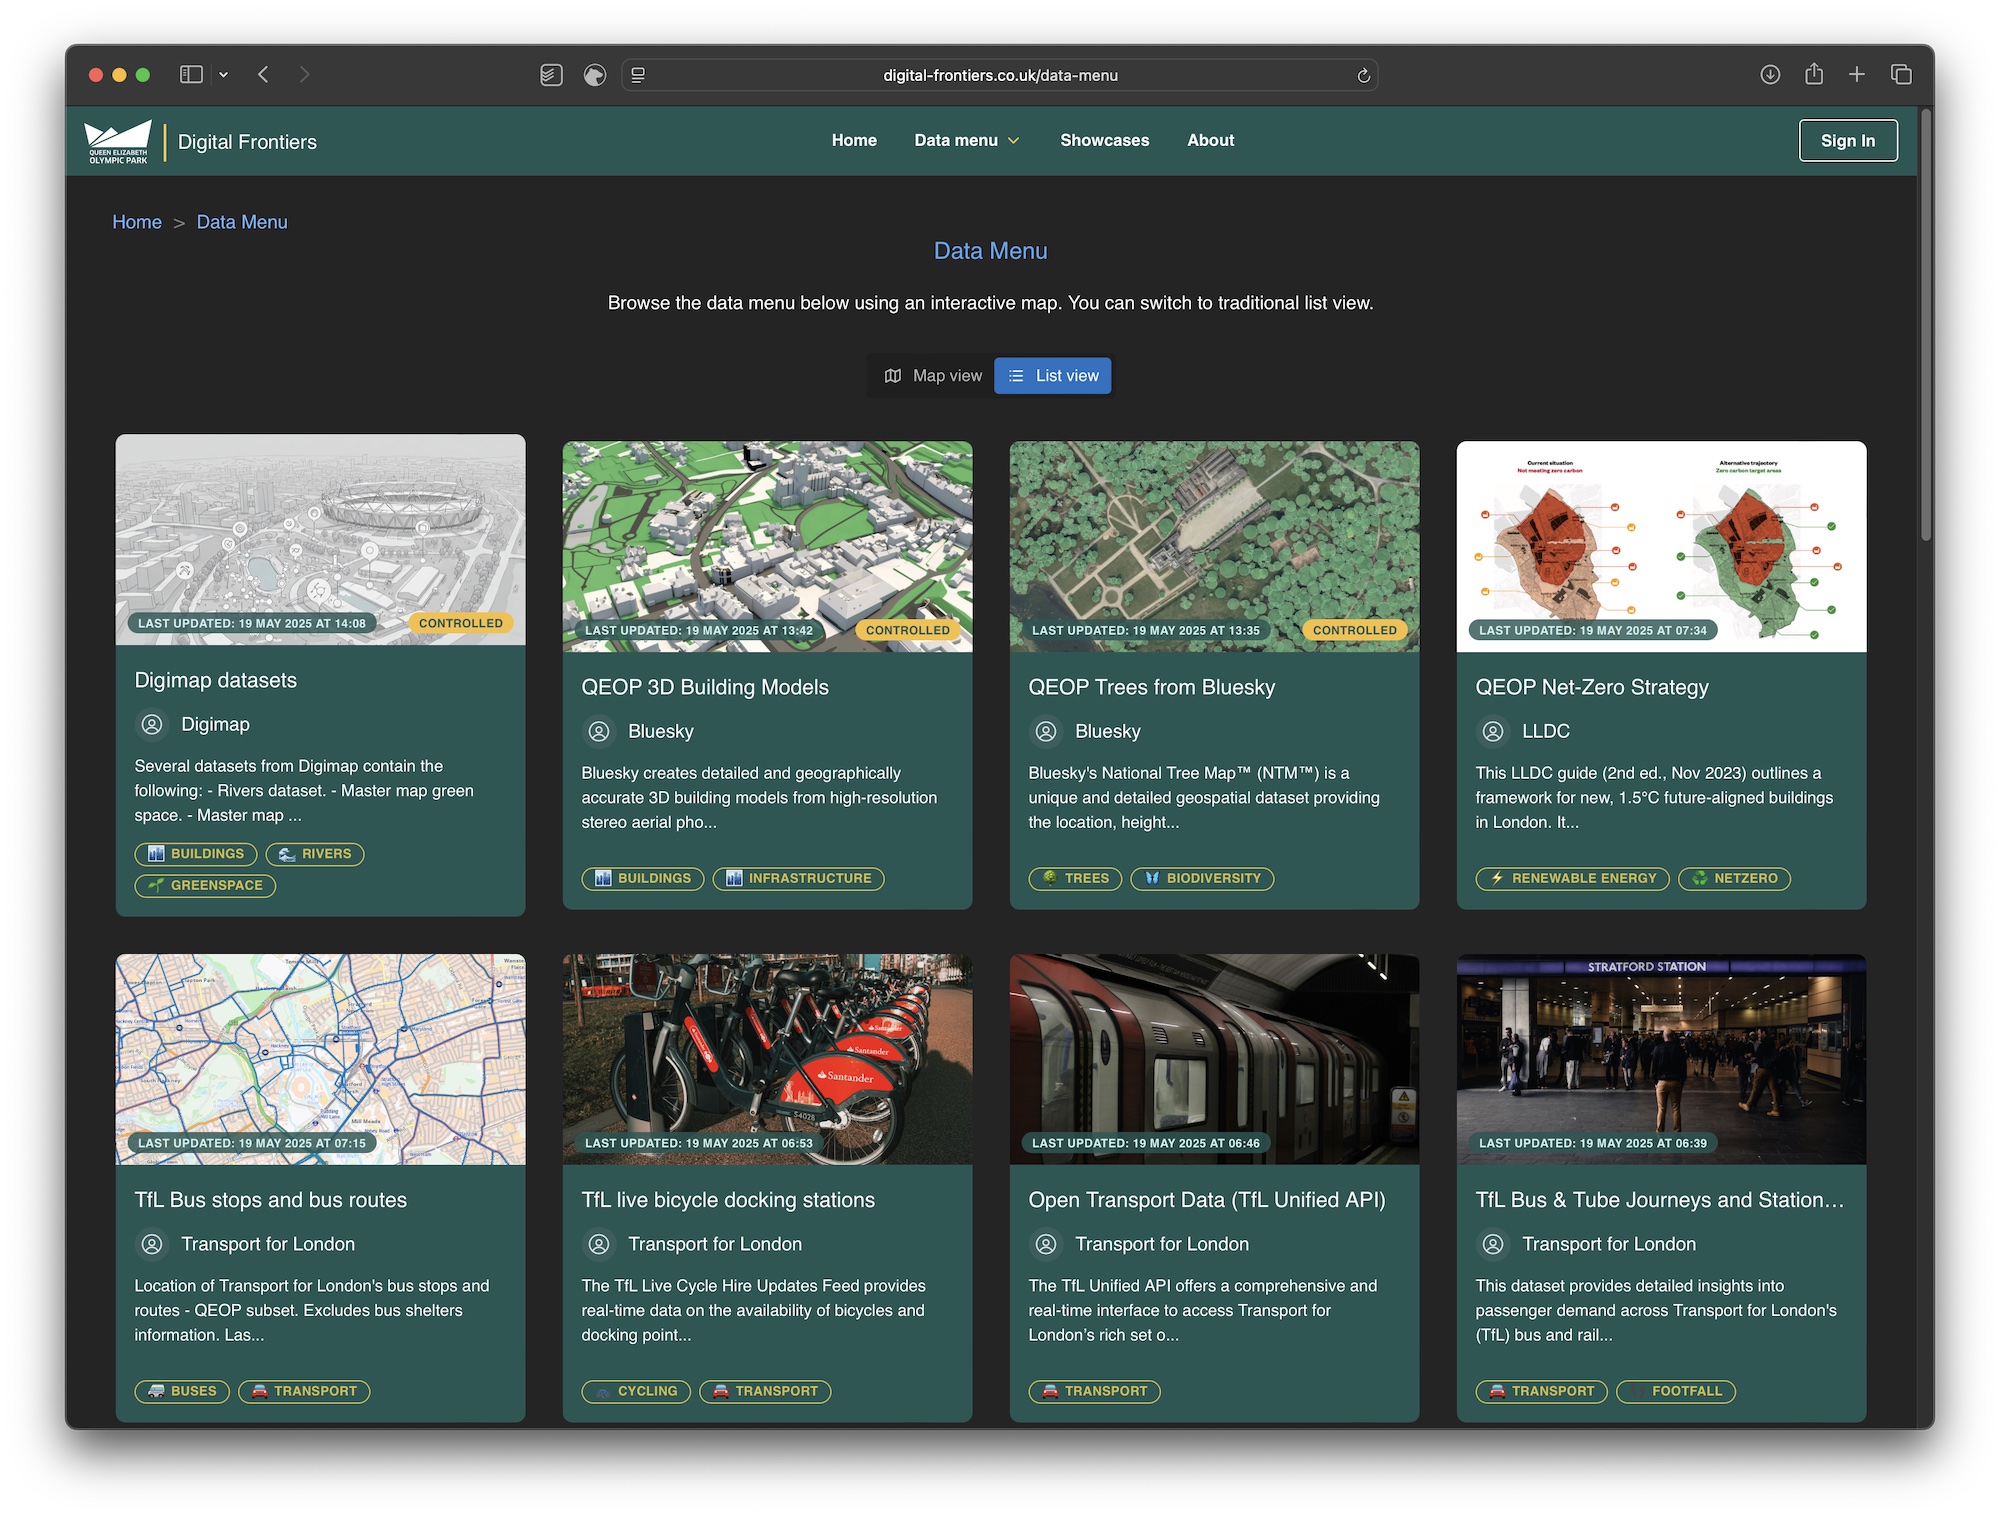Show the tab overview icon
Viewport: 2000px width, 1516px height.
(x=1901, y=75)
